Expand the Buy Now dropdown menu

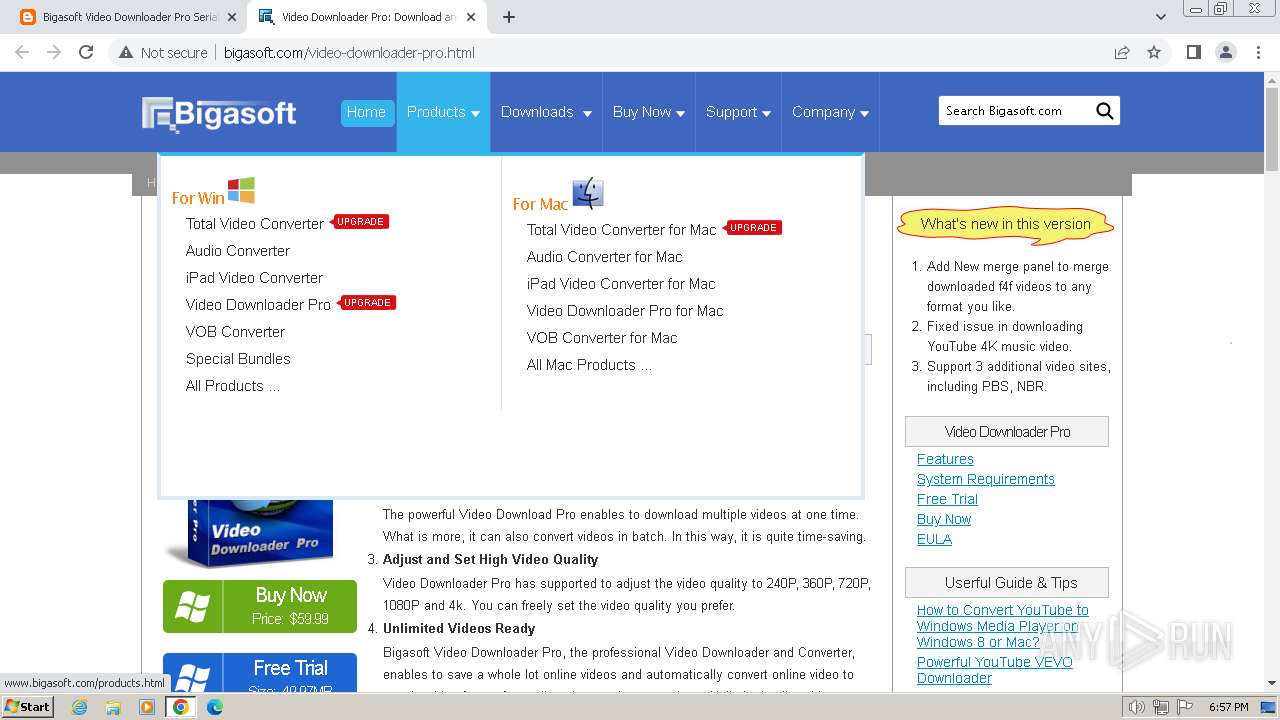point(649,112)
